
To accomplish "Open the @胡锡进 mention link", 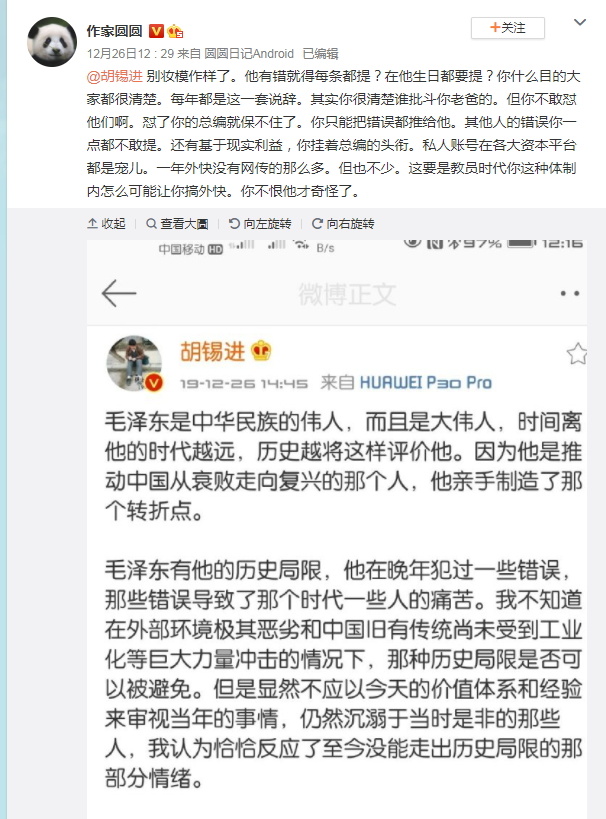I will [114, 76].
